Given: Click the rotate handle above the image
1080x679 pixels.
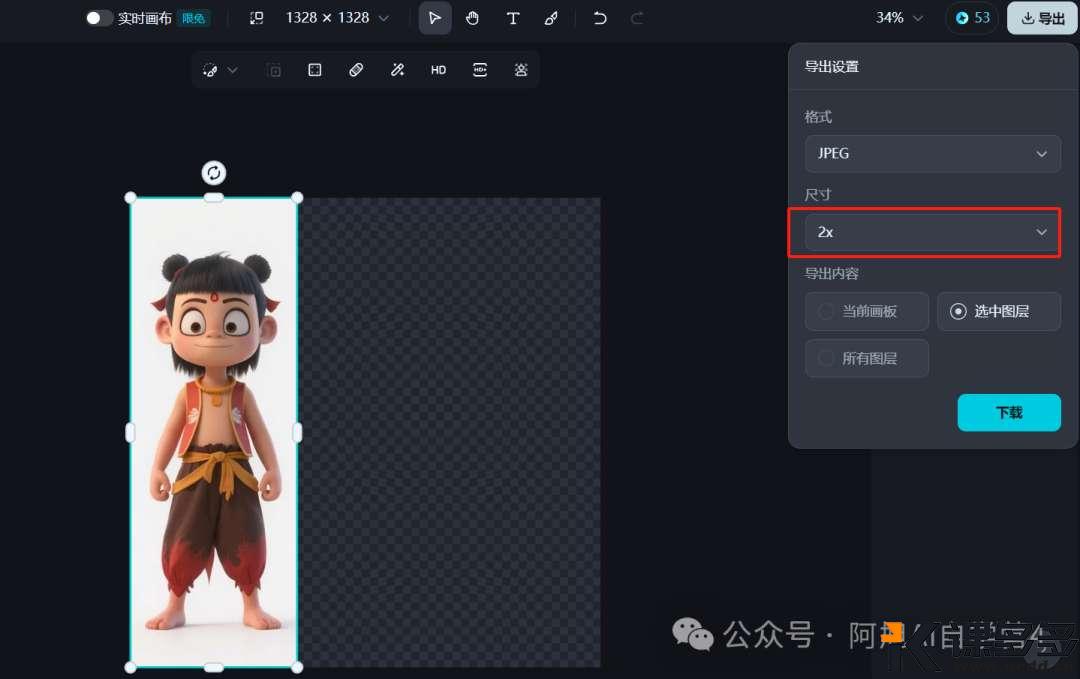Looking at the screenshot, I should (214, 173).
